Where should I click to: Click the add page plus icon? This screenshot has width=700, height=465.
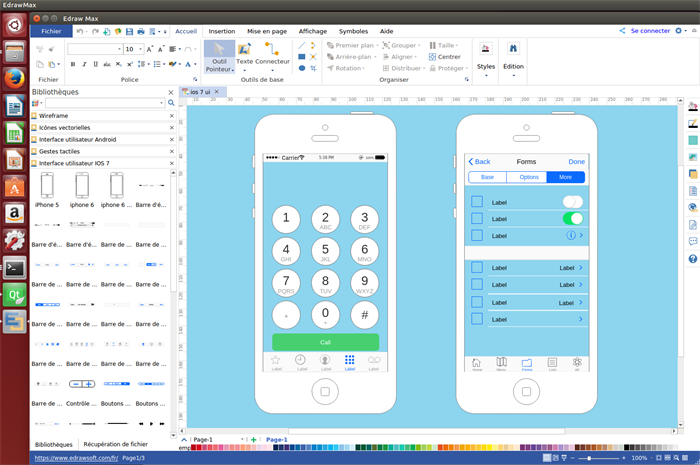pyautogui.click(x=254, y=440)
